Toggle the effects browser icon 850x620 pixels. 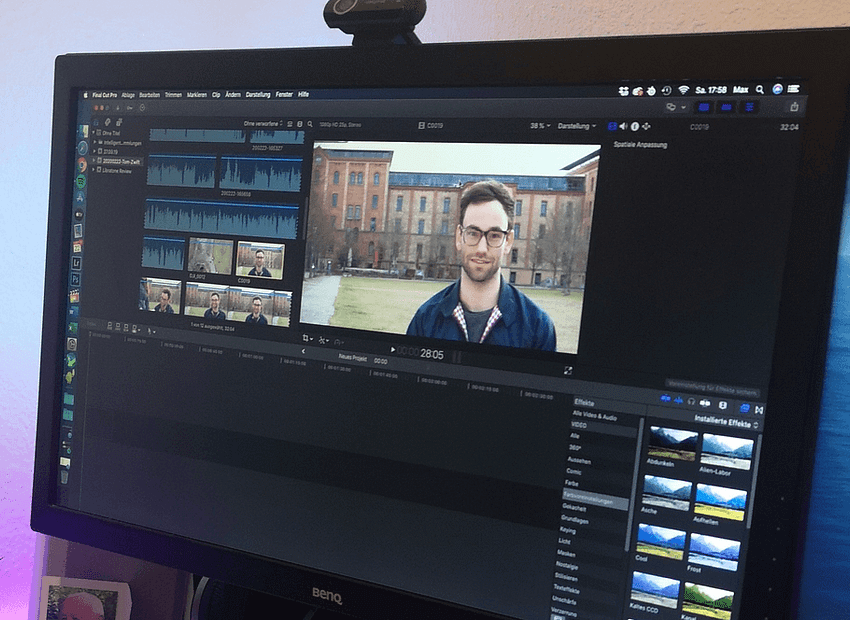point(745,408)
